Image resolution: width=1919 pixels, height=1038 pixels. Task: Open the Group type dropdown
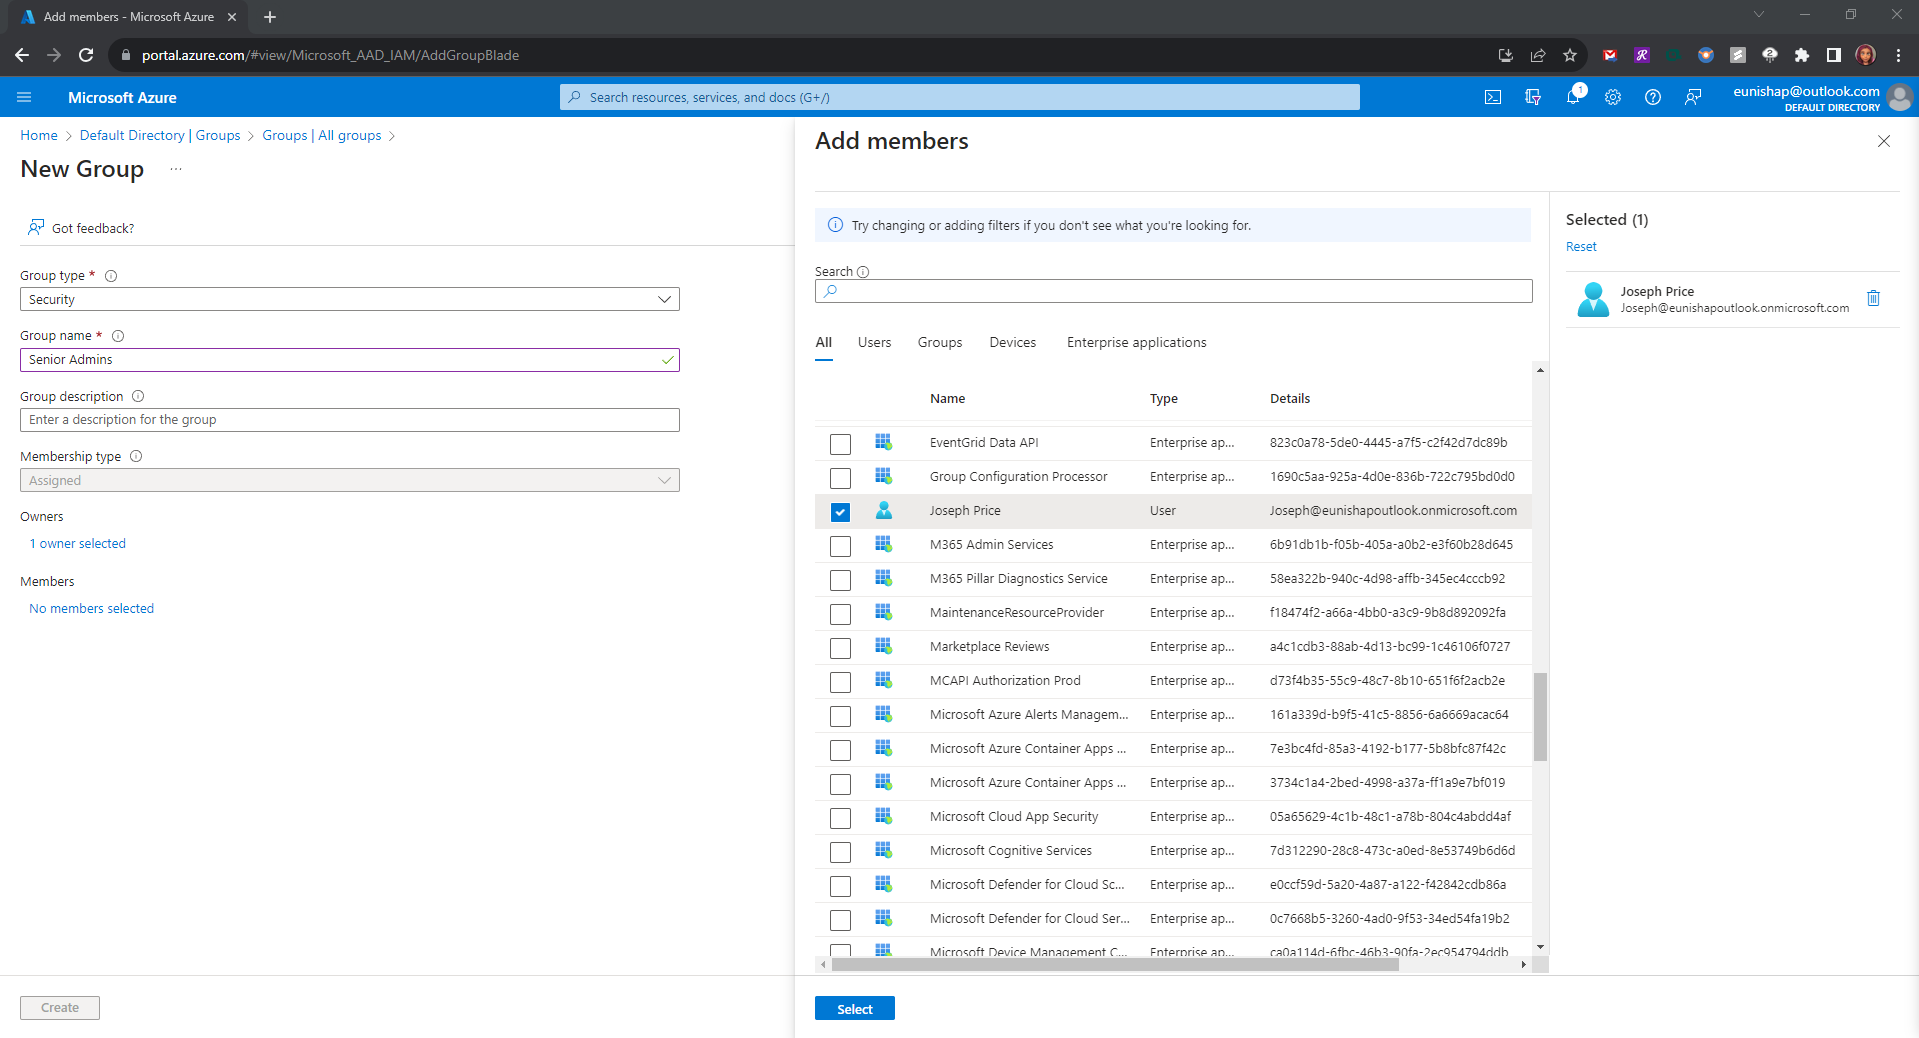[663, 299]
